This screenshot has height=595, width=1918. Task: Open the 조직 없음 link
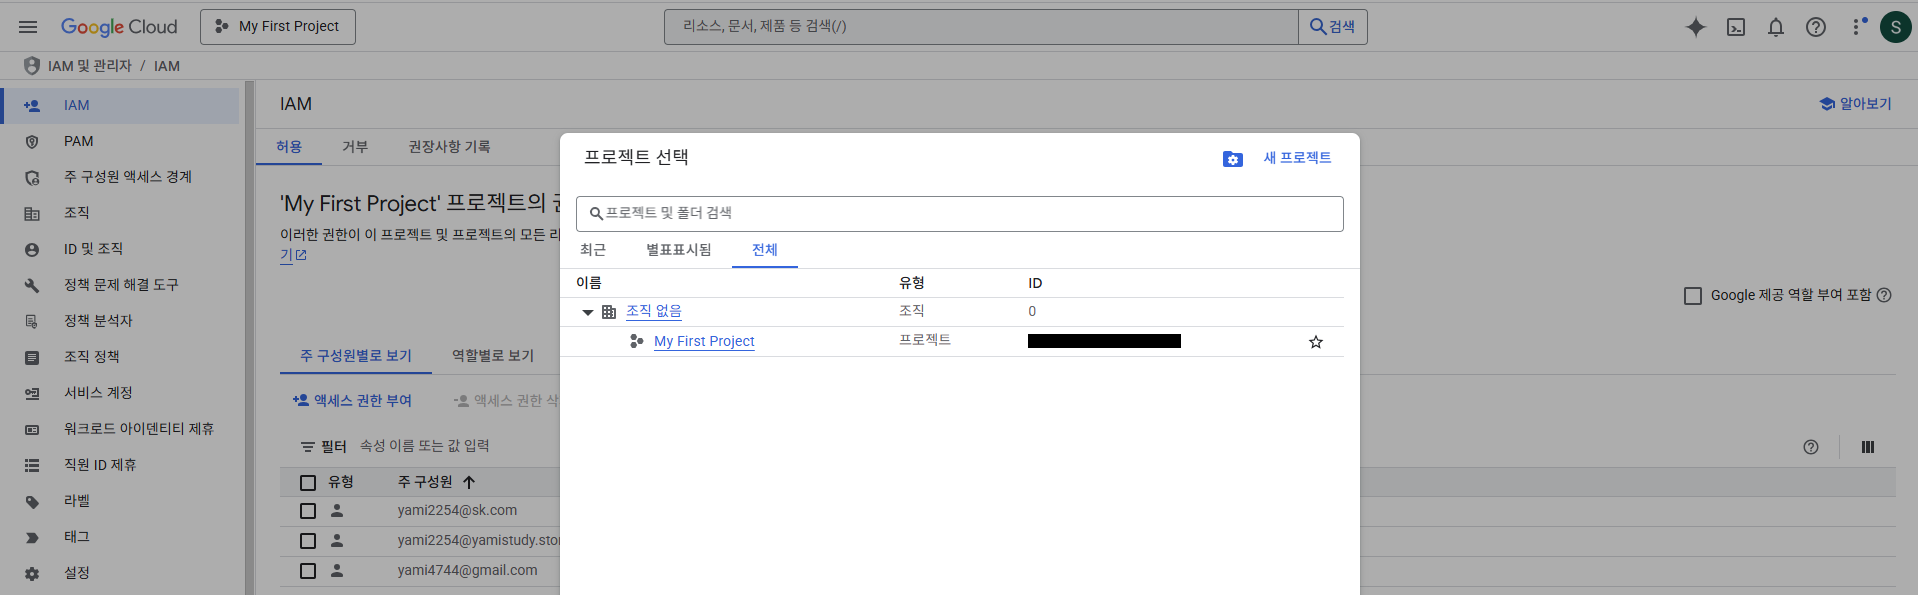[x=654, y=311]
